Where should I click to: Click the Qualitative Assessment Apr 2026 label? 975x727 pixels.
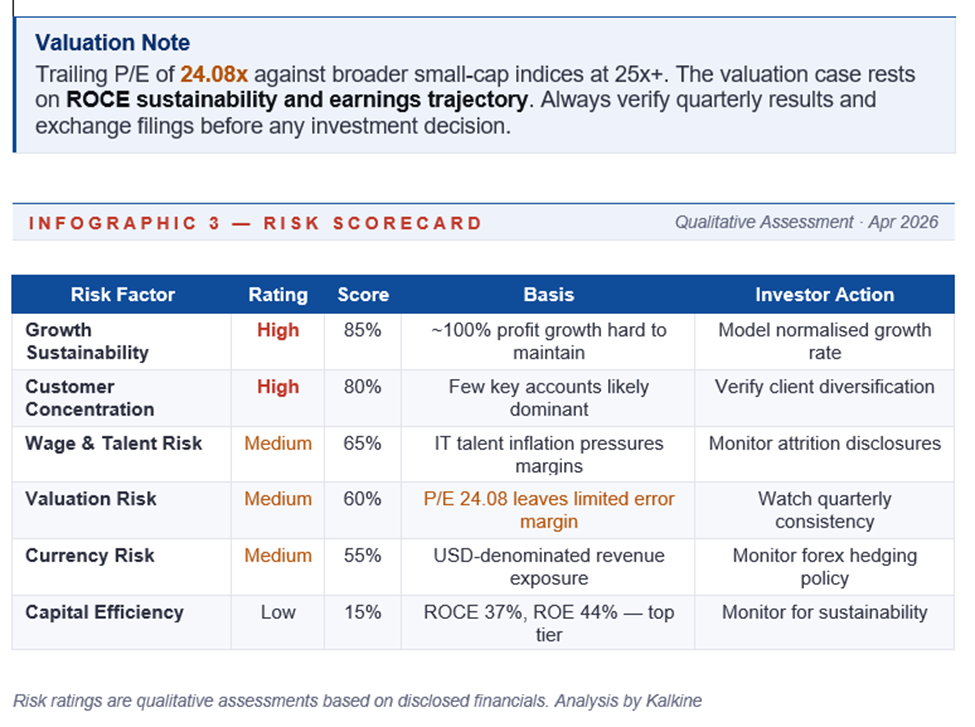click(x=806, y=222)
